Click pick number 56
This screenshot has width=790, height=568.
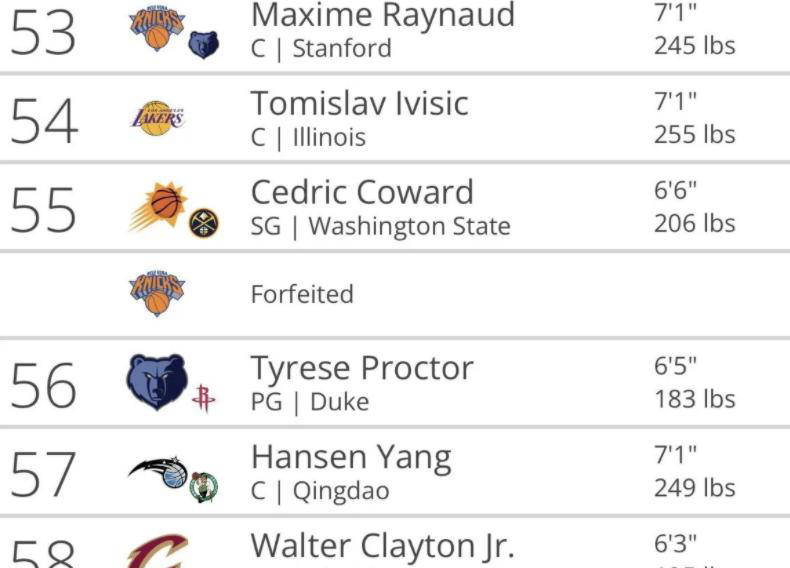click(43, 386)
